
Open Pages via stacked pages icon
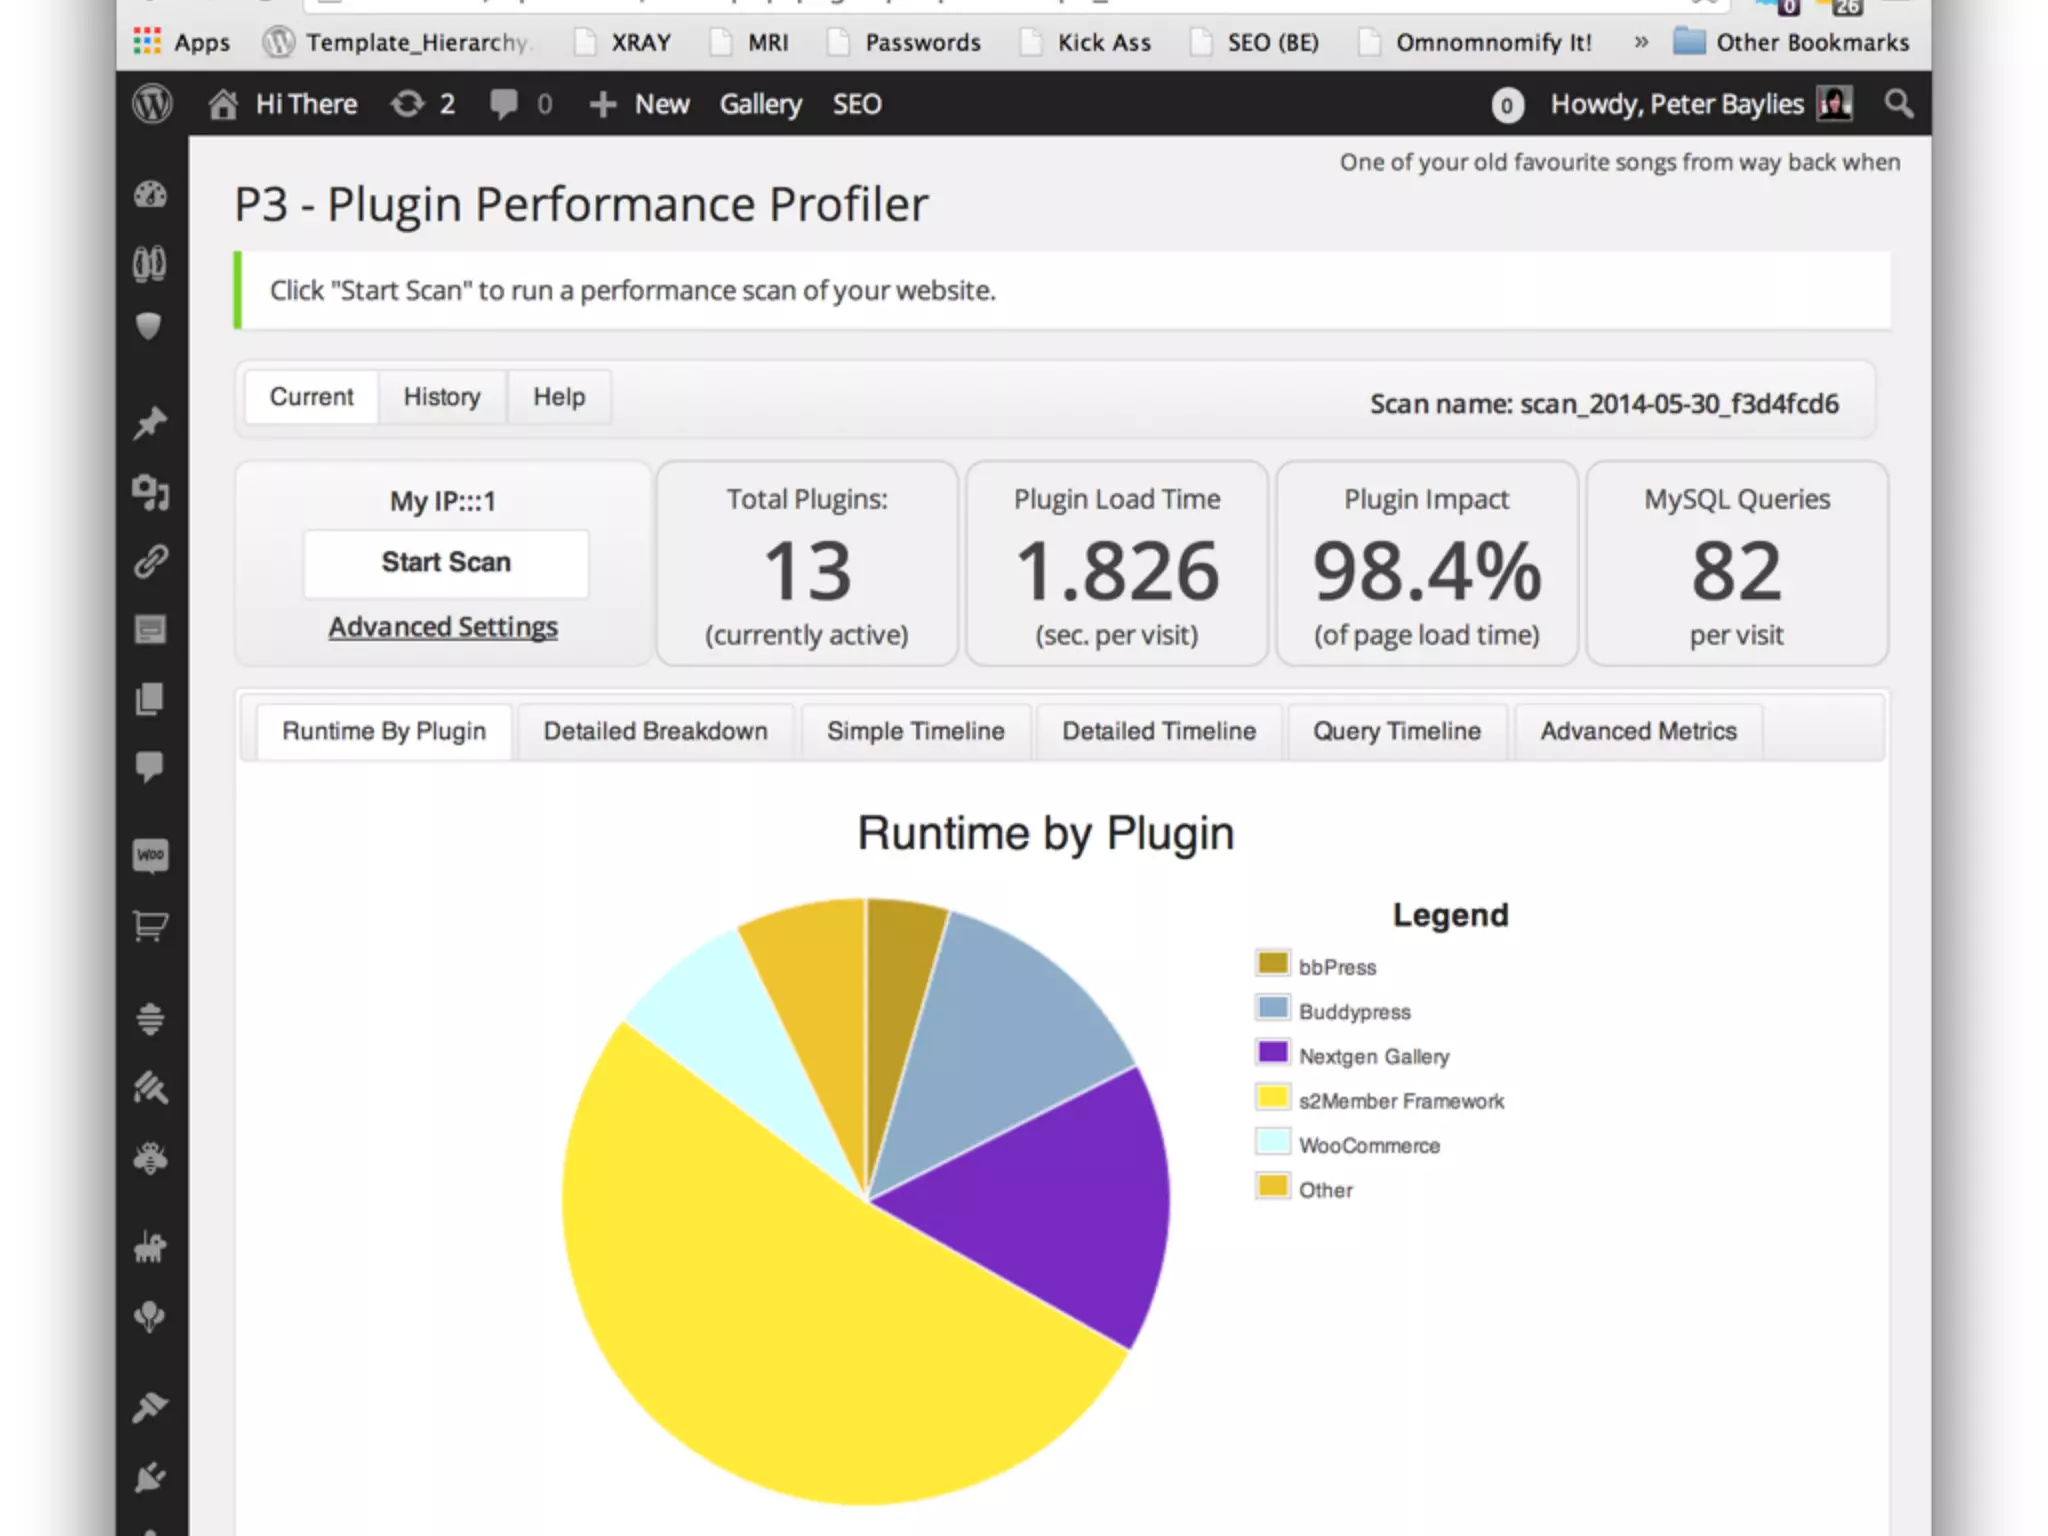coord(150,699)
